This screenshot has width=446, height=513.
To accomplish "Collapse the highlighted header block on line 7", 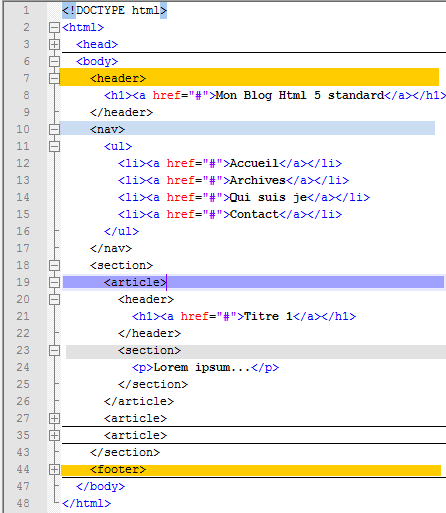I will point(54,78).
